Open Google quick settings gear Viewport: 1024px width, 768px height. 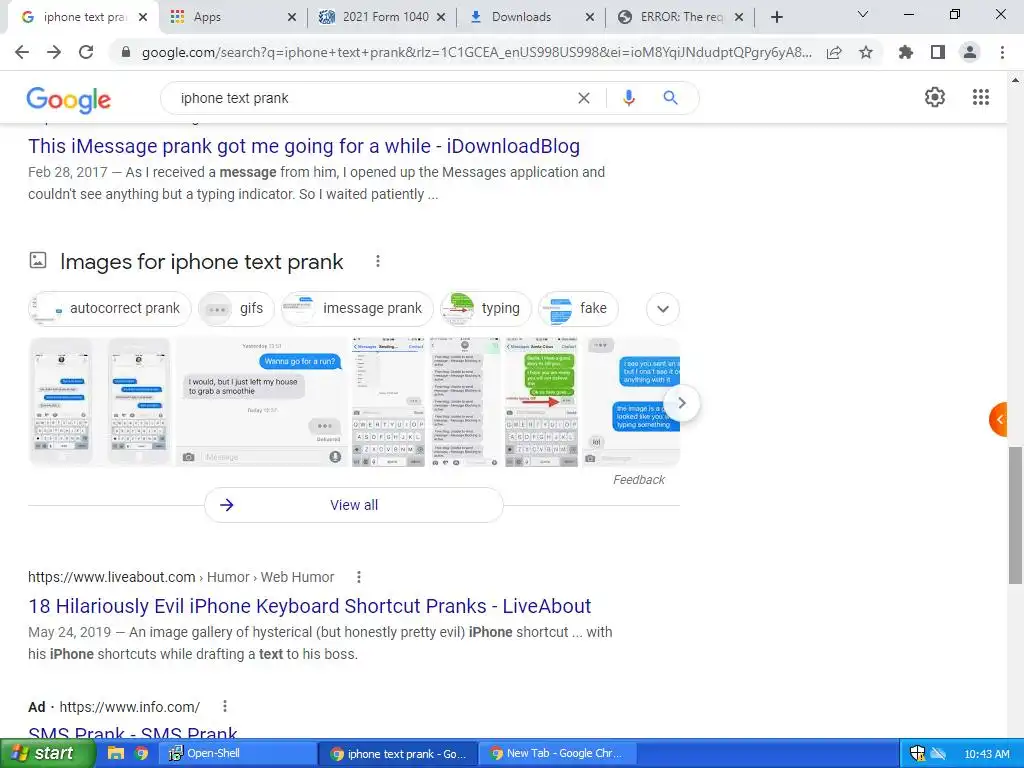pos(935,97)
